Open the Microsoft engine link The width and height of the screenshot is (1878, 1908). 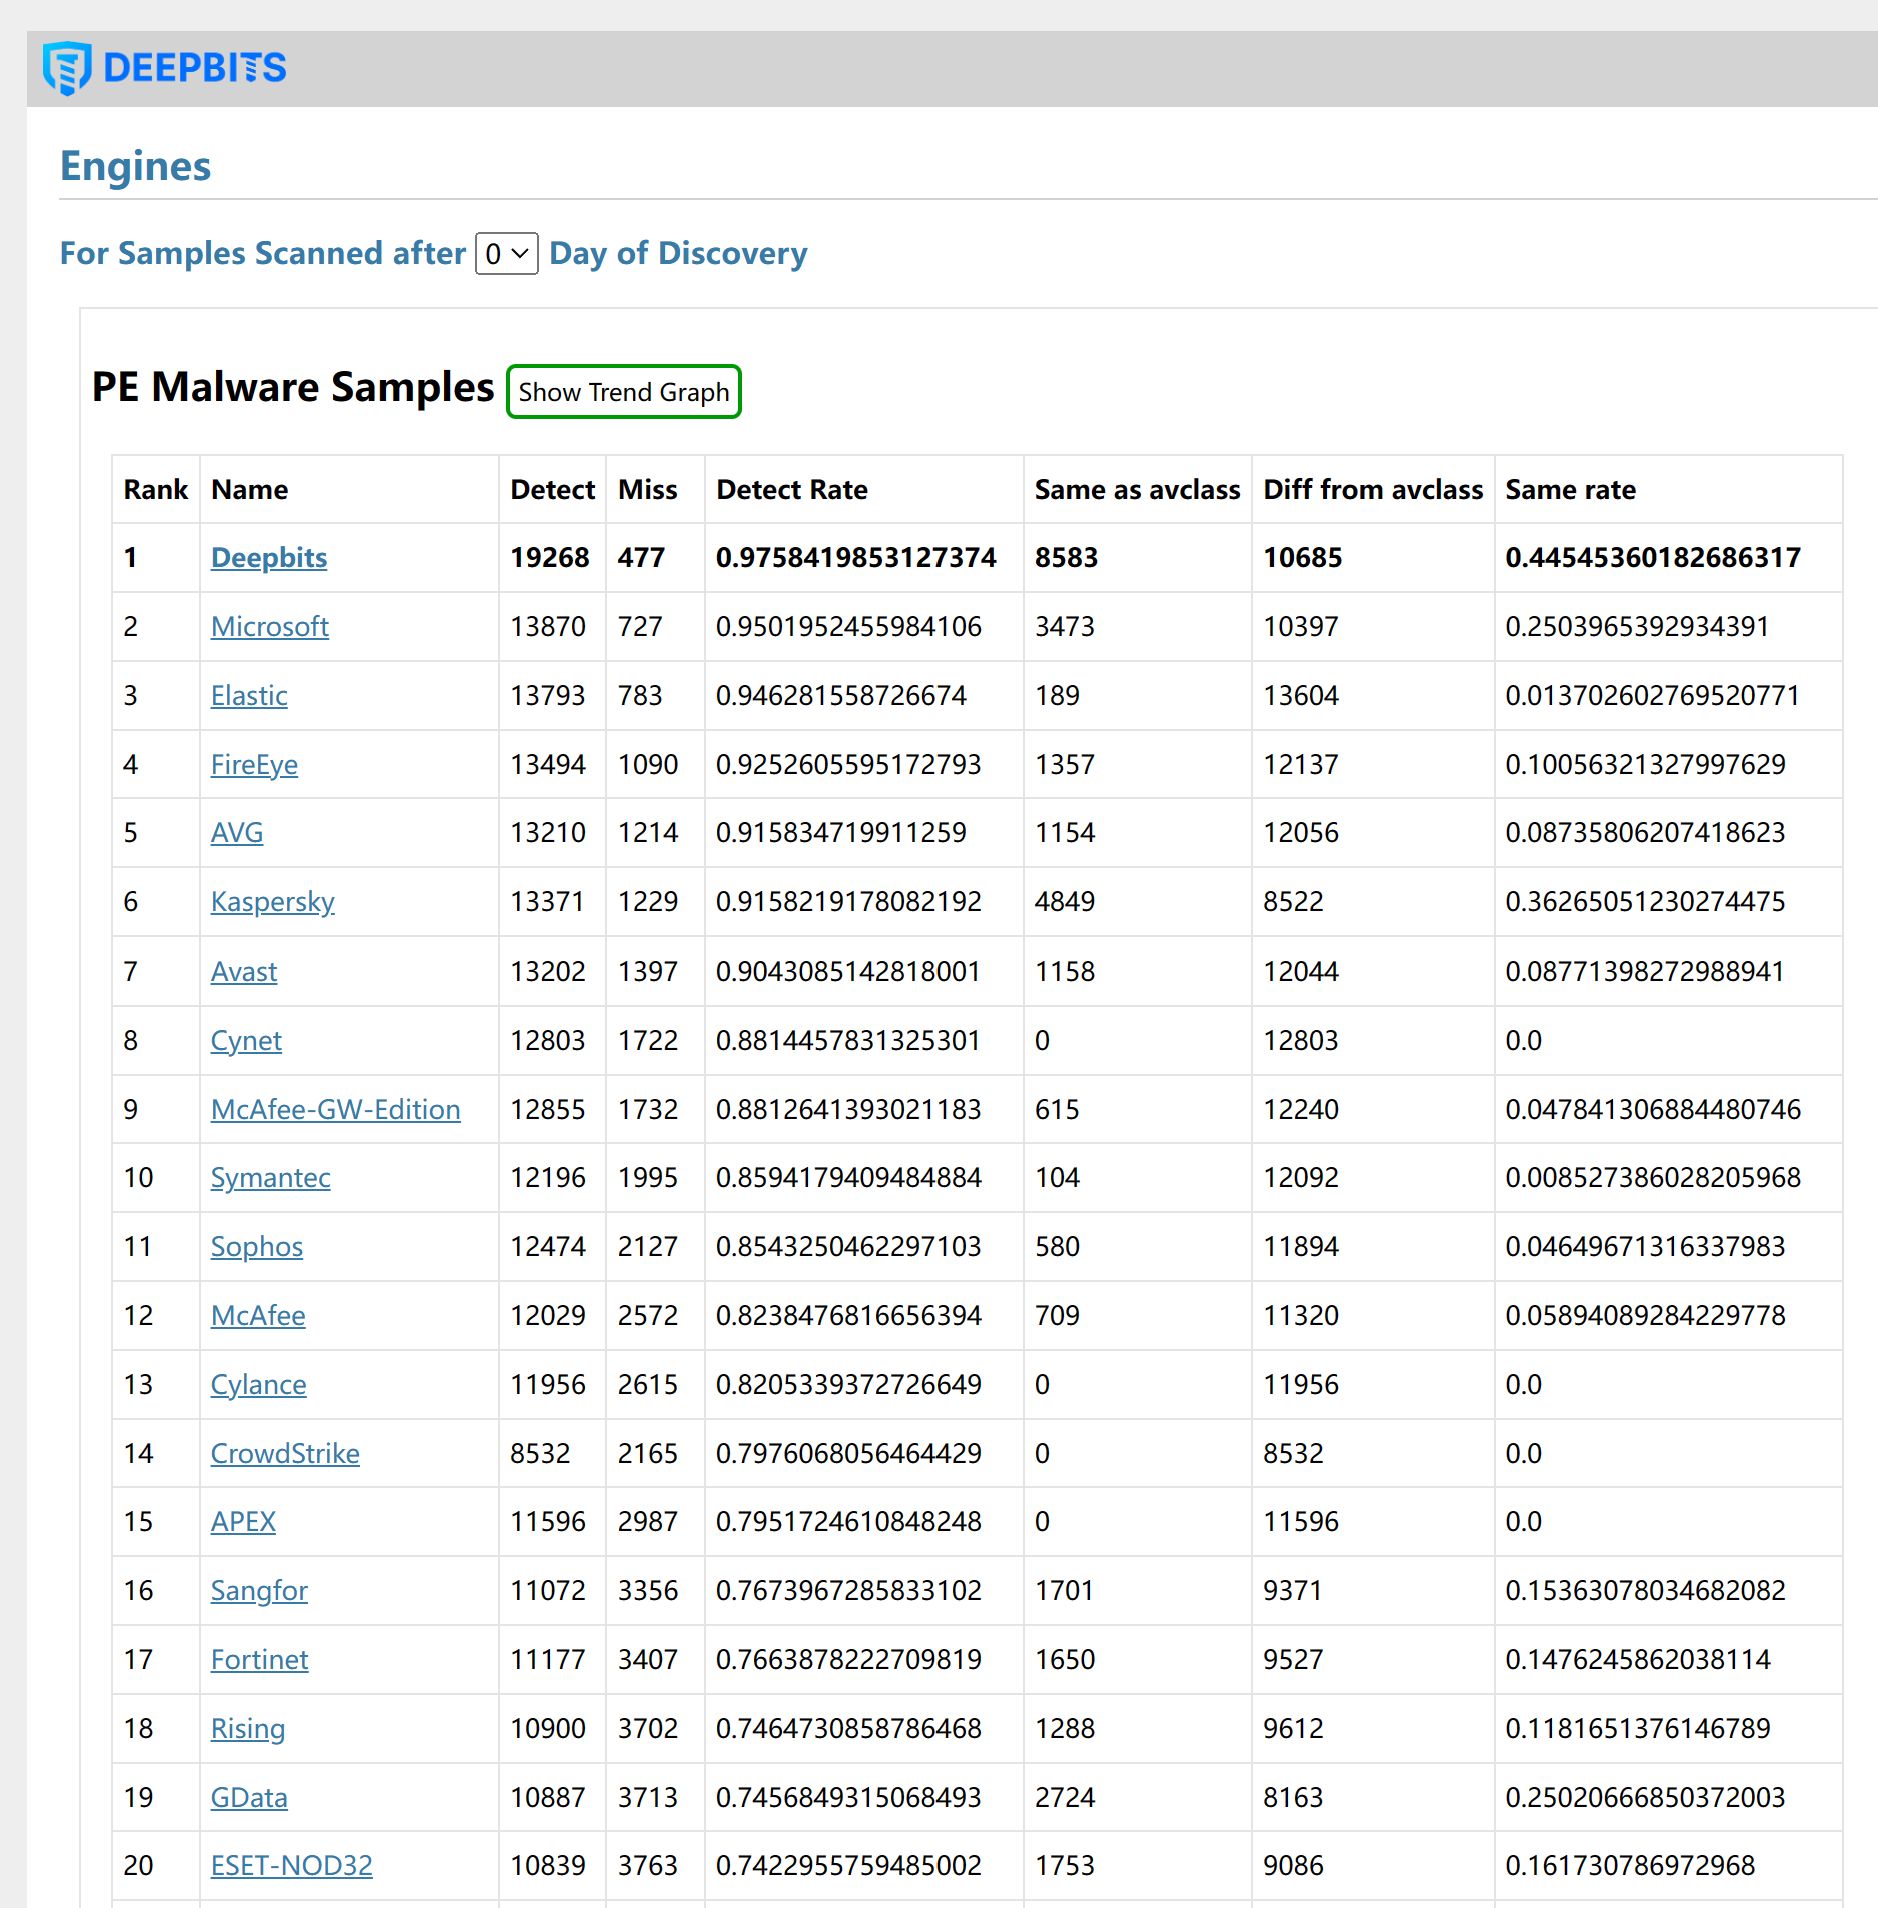click(x=270, y=627)
